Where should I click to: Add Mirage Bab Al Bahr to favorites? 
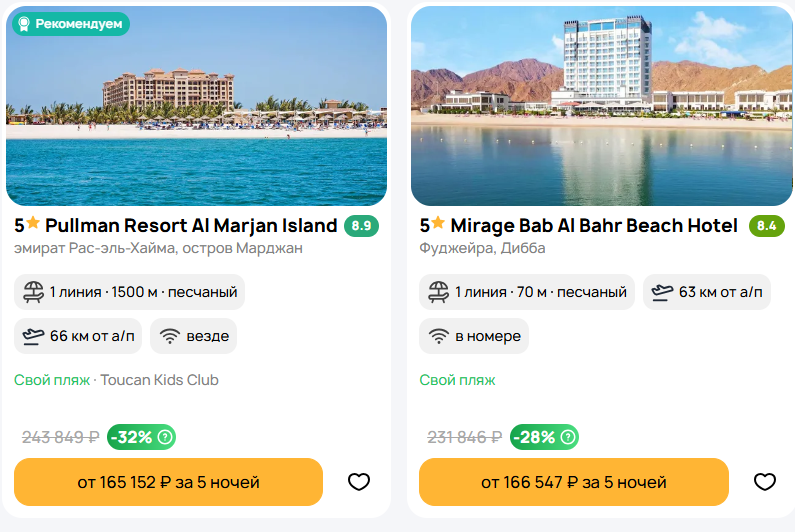click(764, 482)
